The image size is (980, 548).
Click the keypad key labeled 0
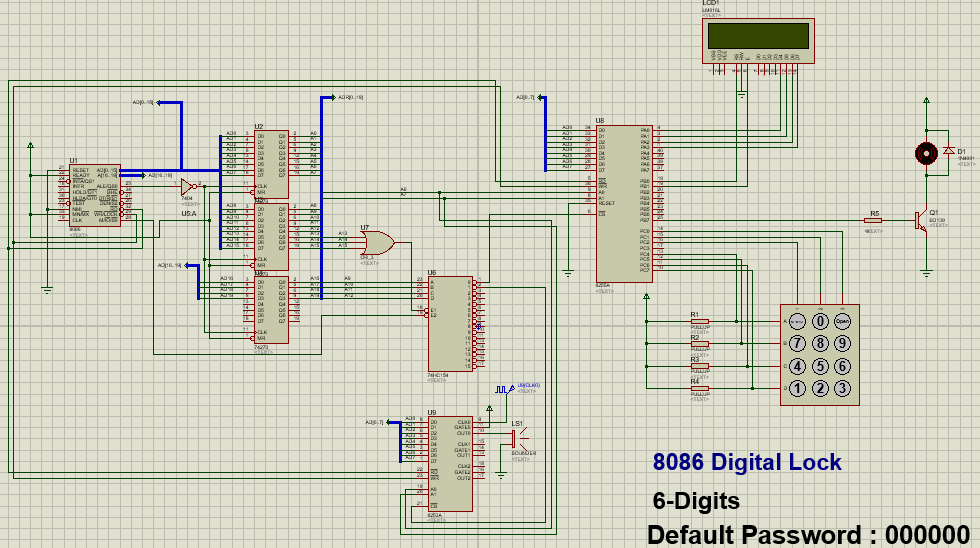[820, 322]
